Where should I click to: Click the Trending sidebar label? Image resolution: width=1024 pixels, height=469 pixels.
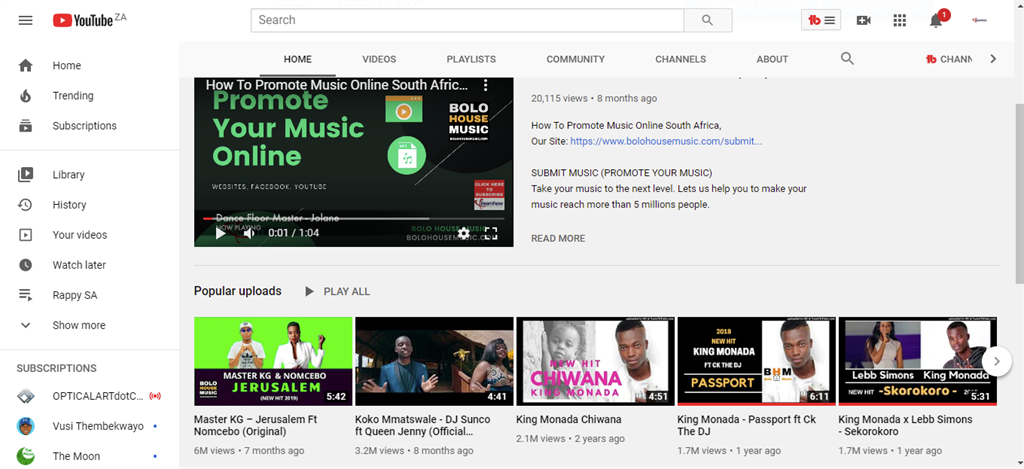tap(73, 95)
